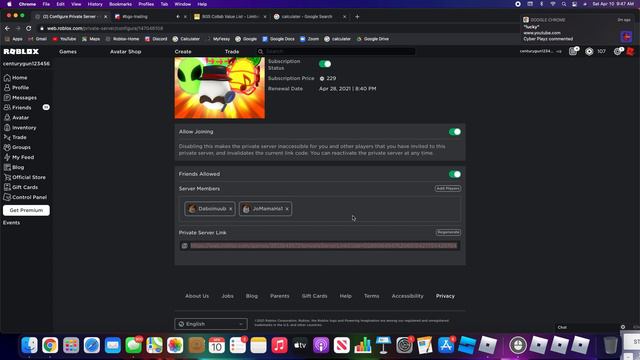Click the Roblox logo in the header
Screen dimensions: 640x360
point(21,51)
